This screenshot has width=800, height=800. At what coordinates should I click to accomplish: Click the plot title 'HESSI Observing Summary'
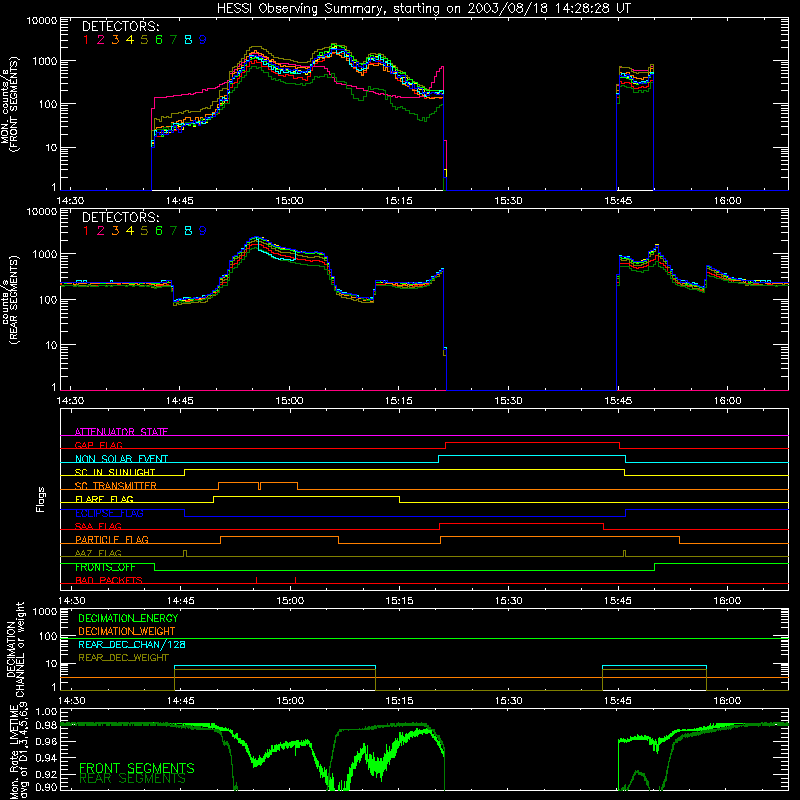[x=300, y=9]
